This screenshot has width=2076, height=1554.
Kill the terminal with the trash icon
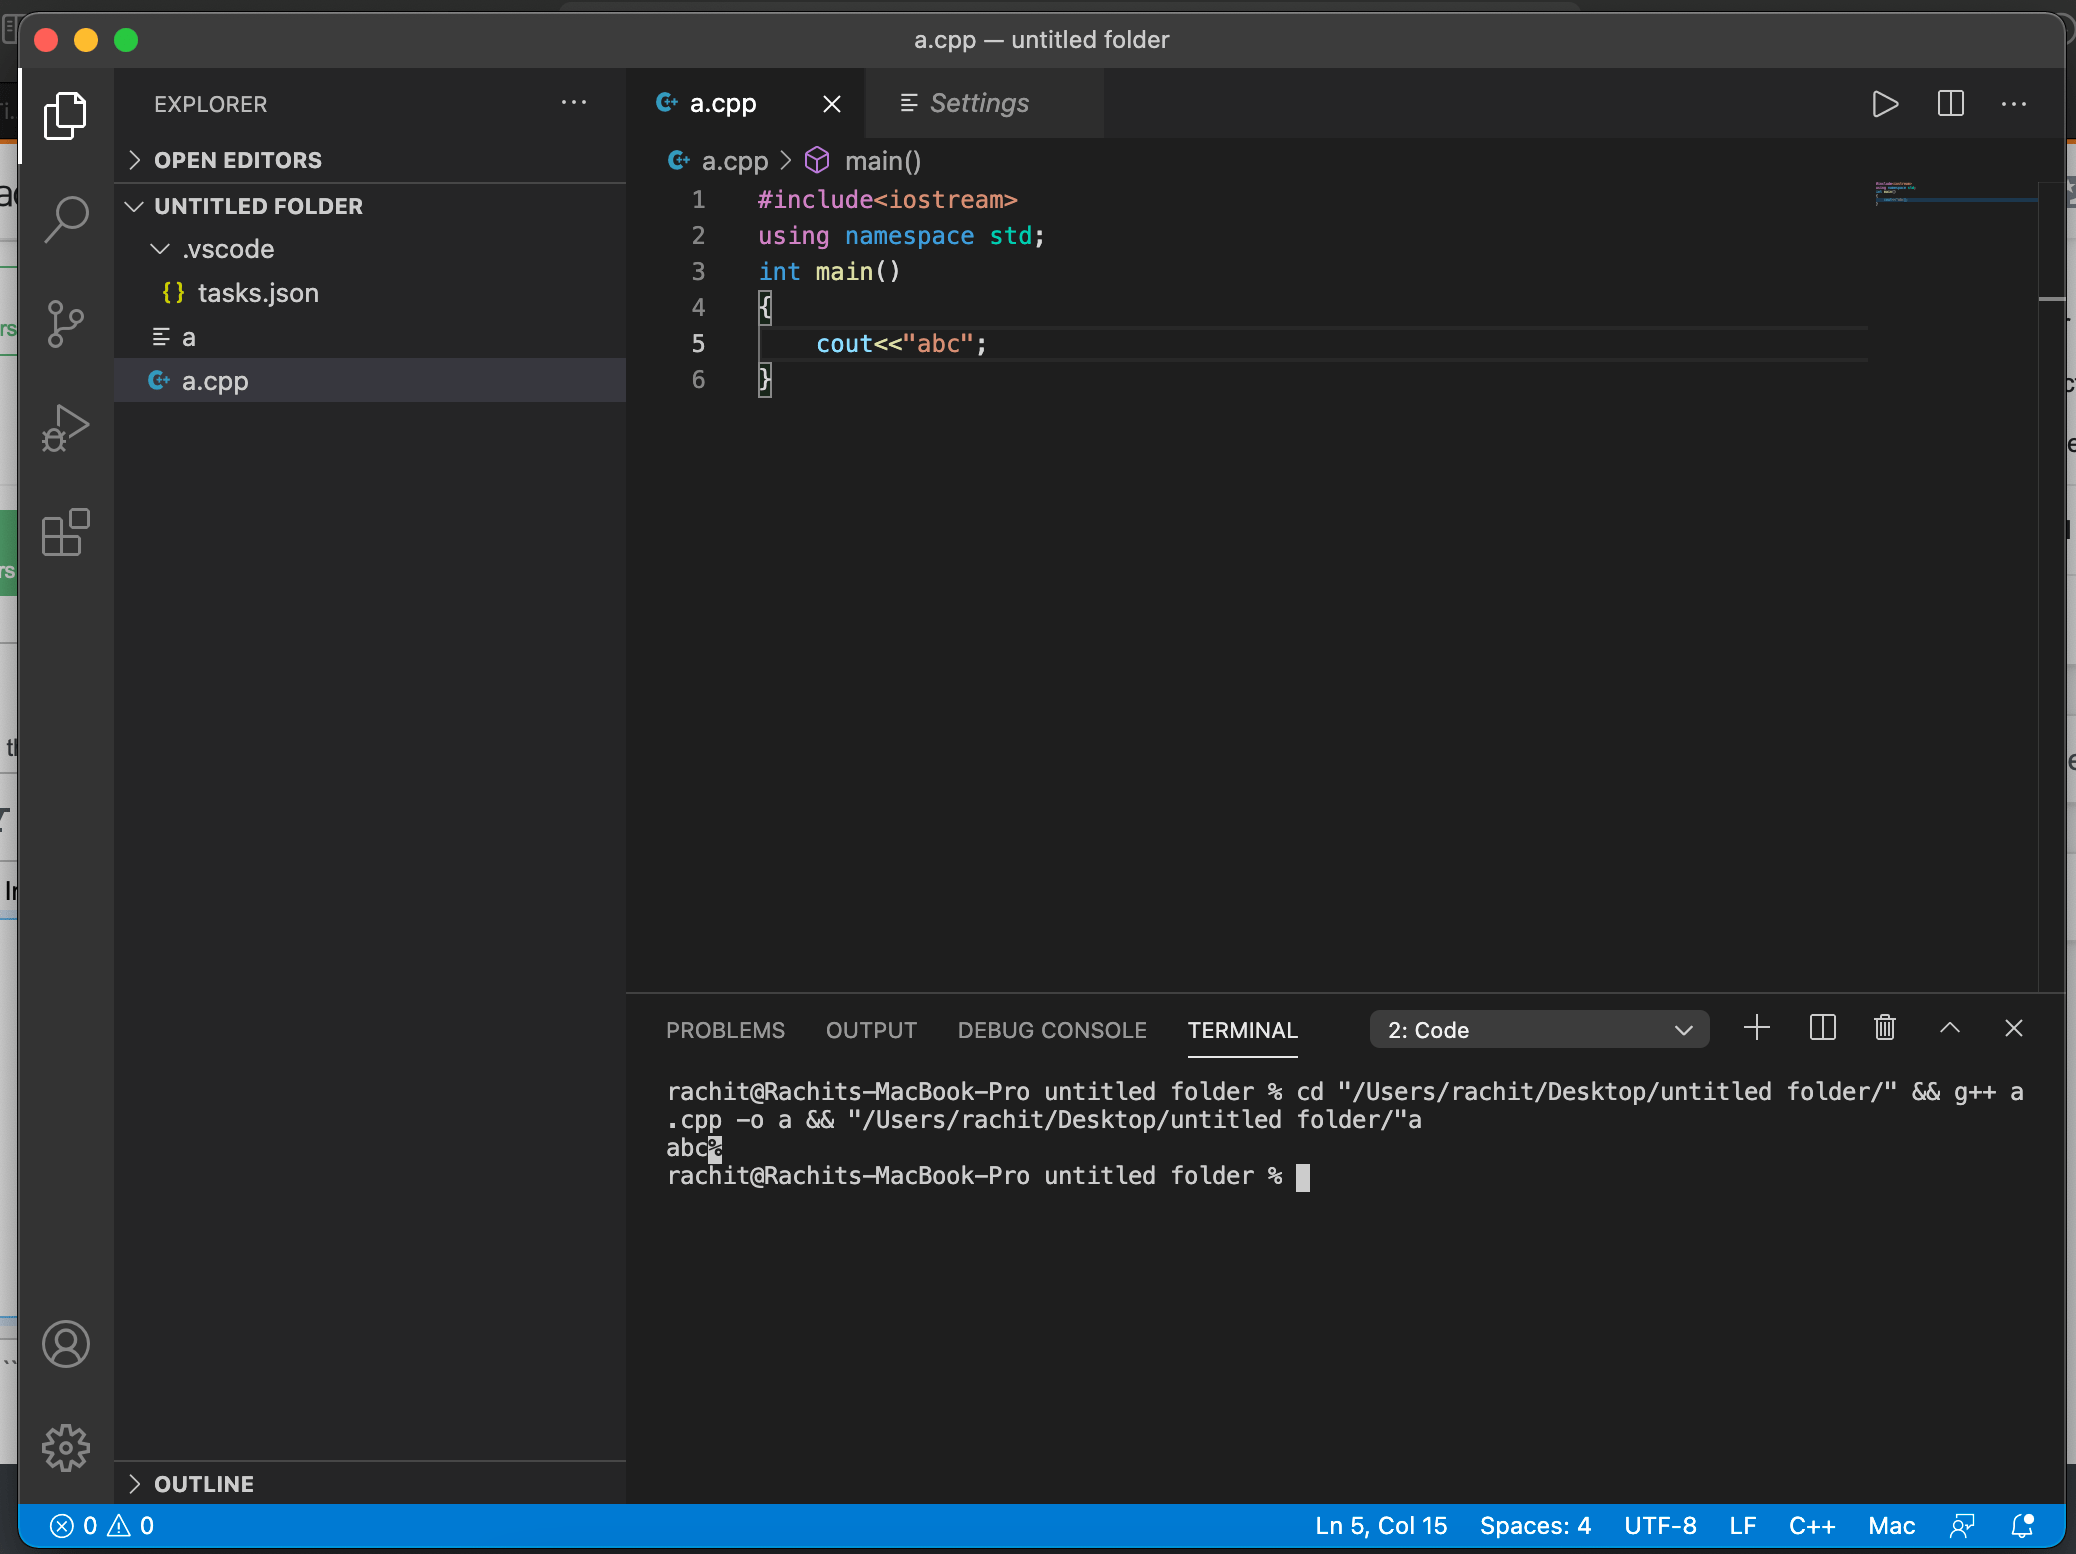[1885, 1028]
